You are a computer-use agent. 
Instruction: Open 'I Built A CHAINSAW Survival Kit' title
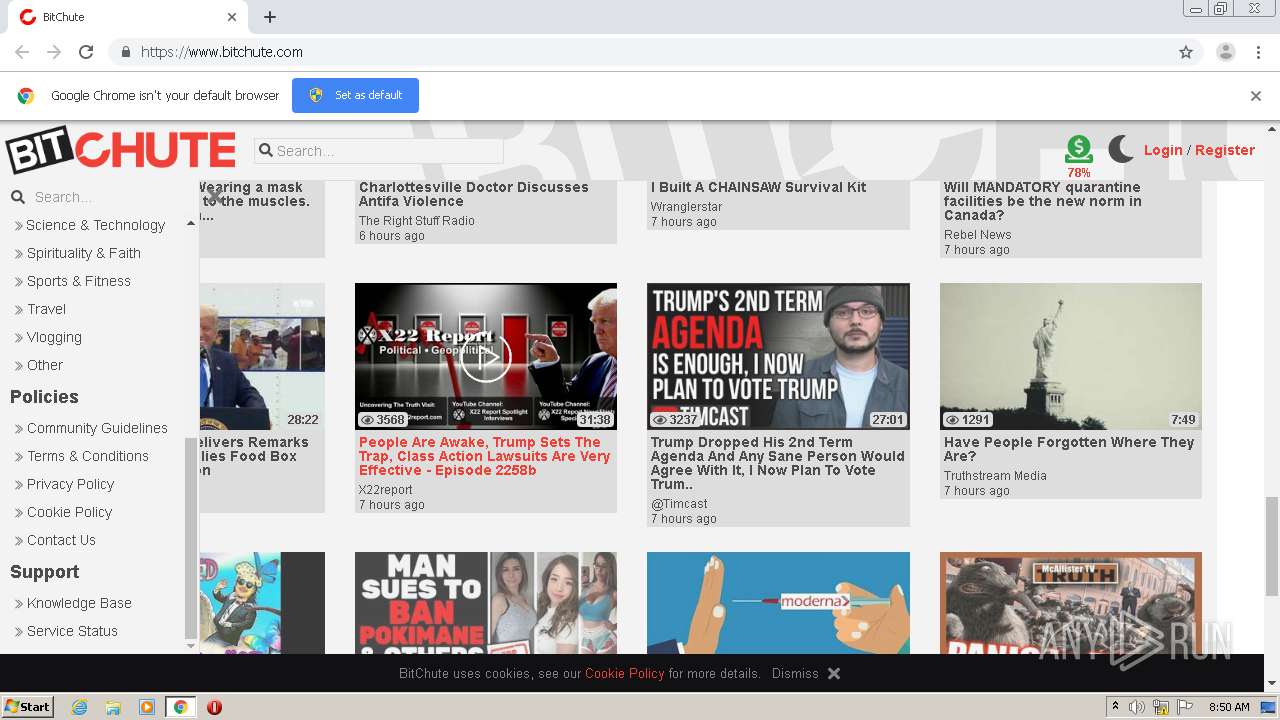(x=758, y=187)
